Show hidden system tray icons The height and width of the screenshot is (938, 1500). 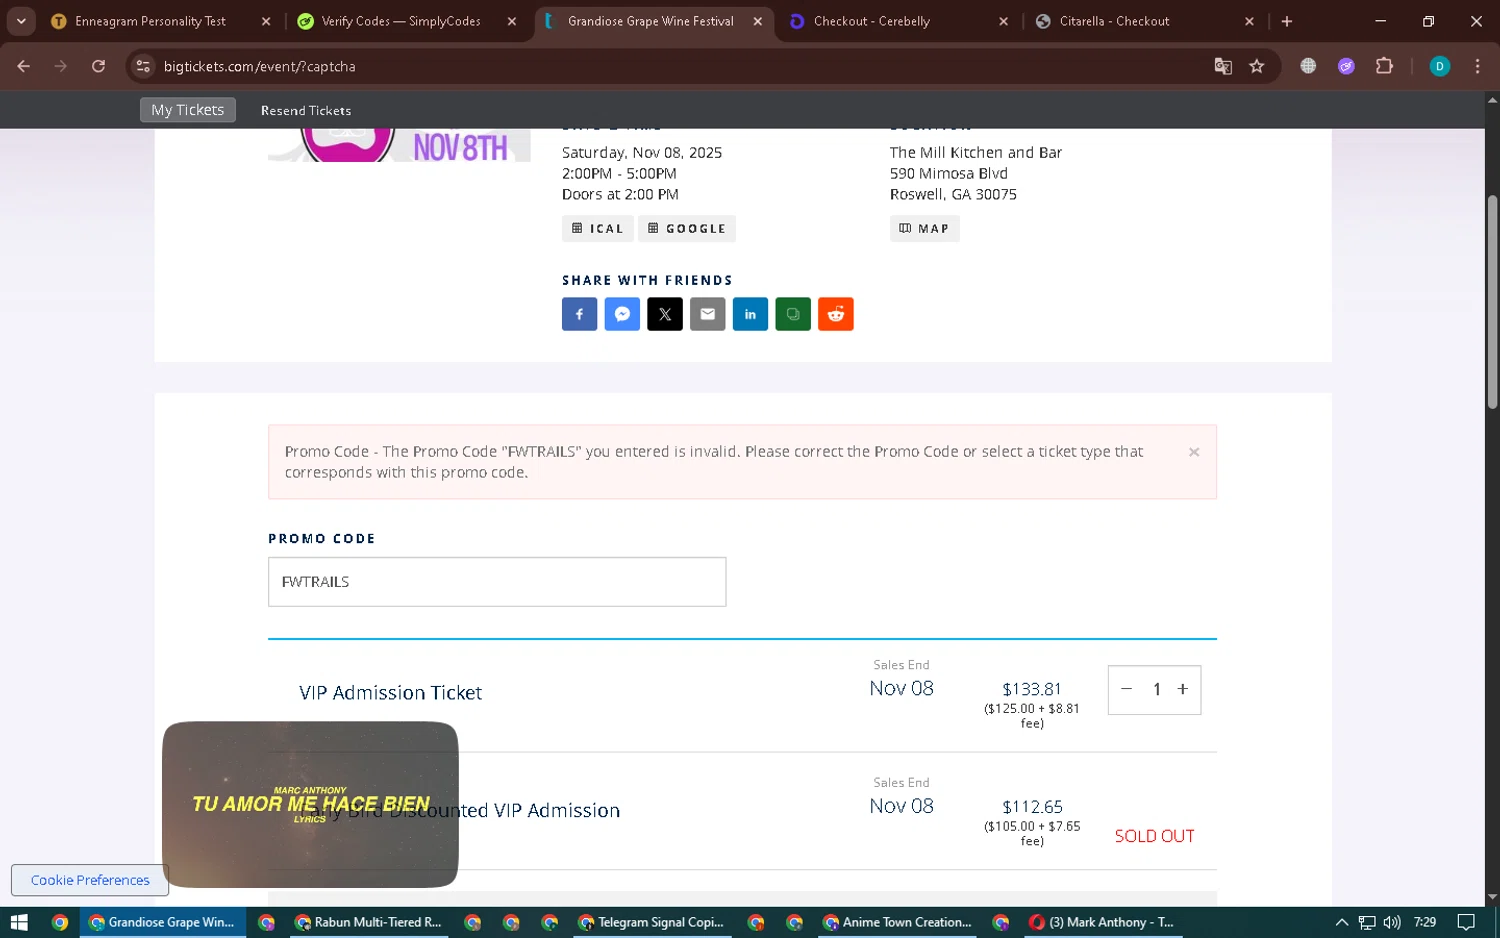(1342, 922)
